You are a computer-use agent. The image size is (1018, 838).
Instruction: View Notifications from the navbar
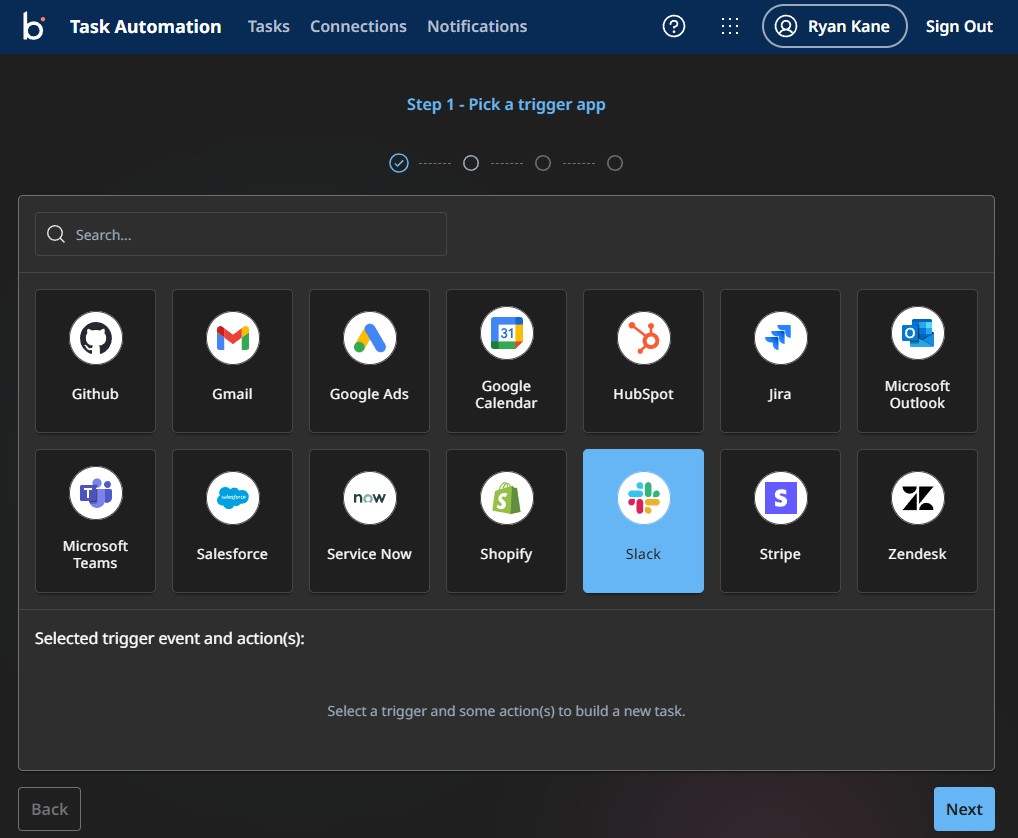477,26
